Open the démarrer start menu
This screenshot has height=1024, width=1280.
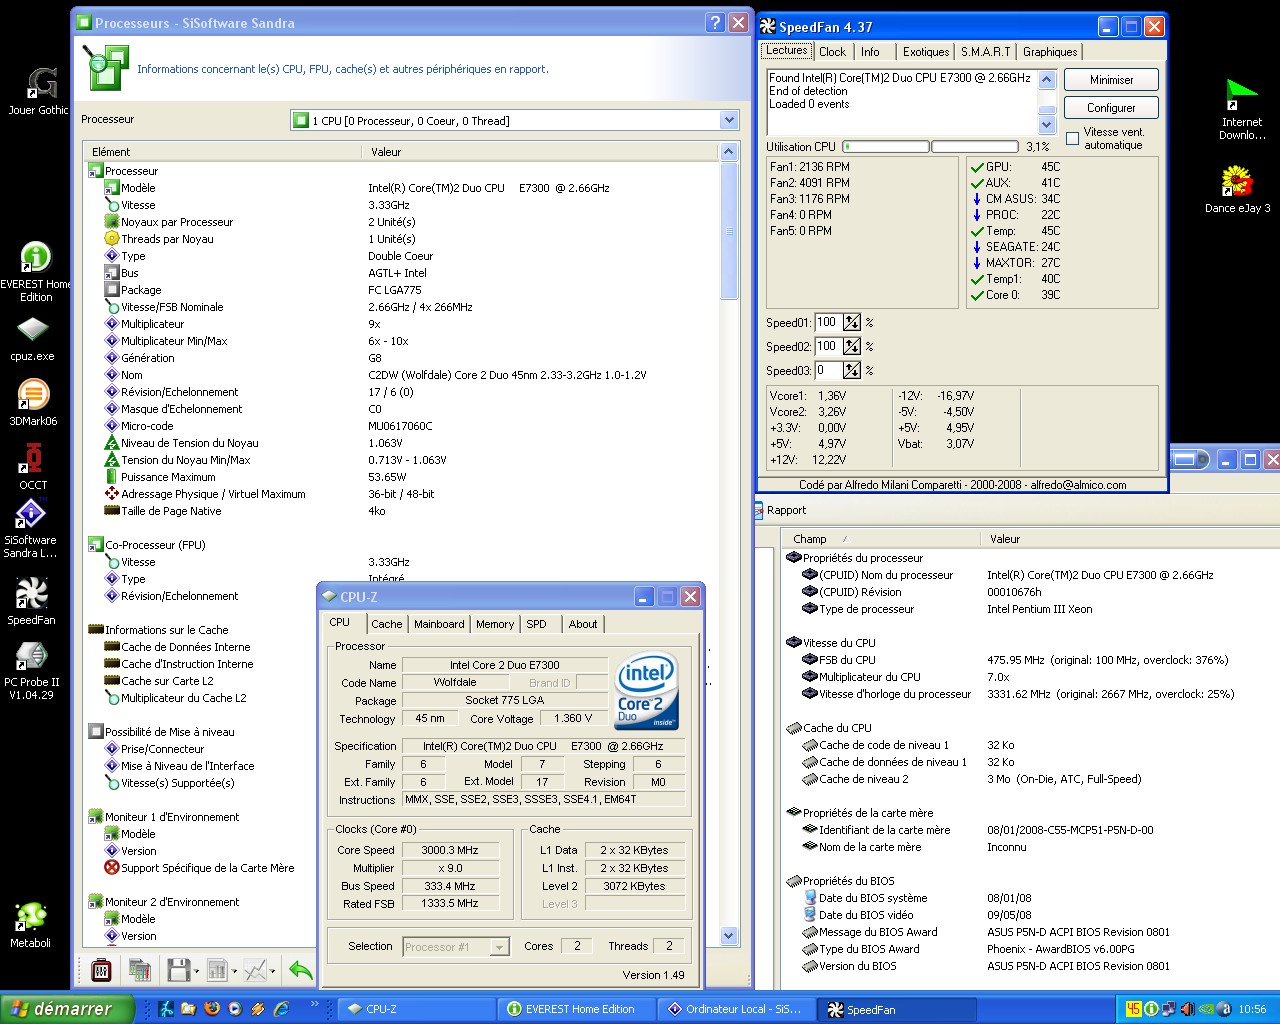66,1009
